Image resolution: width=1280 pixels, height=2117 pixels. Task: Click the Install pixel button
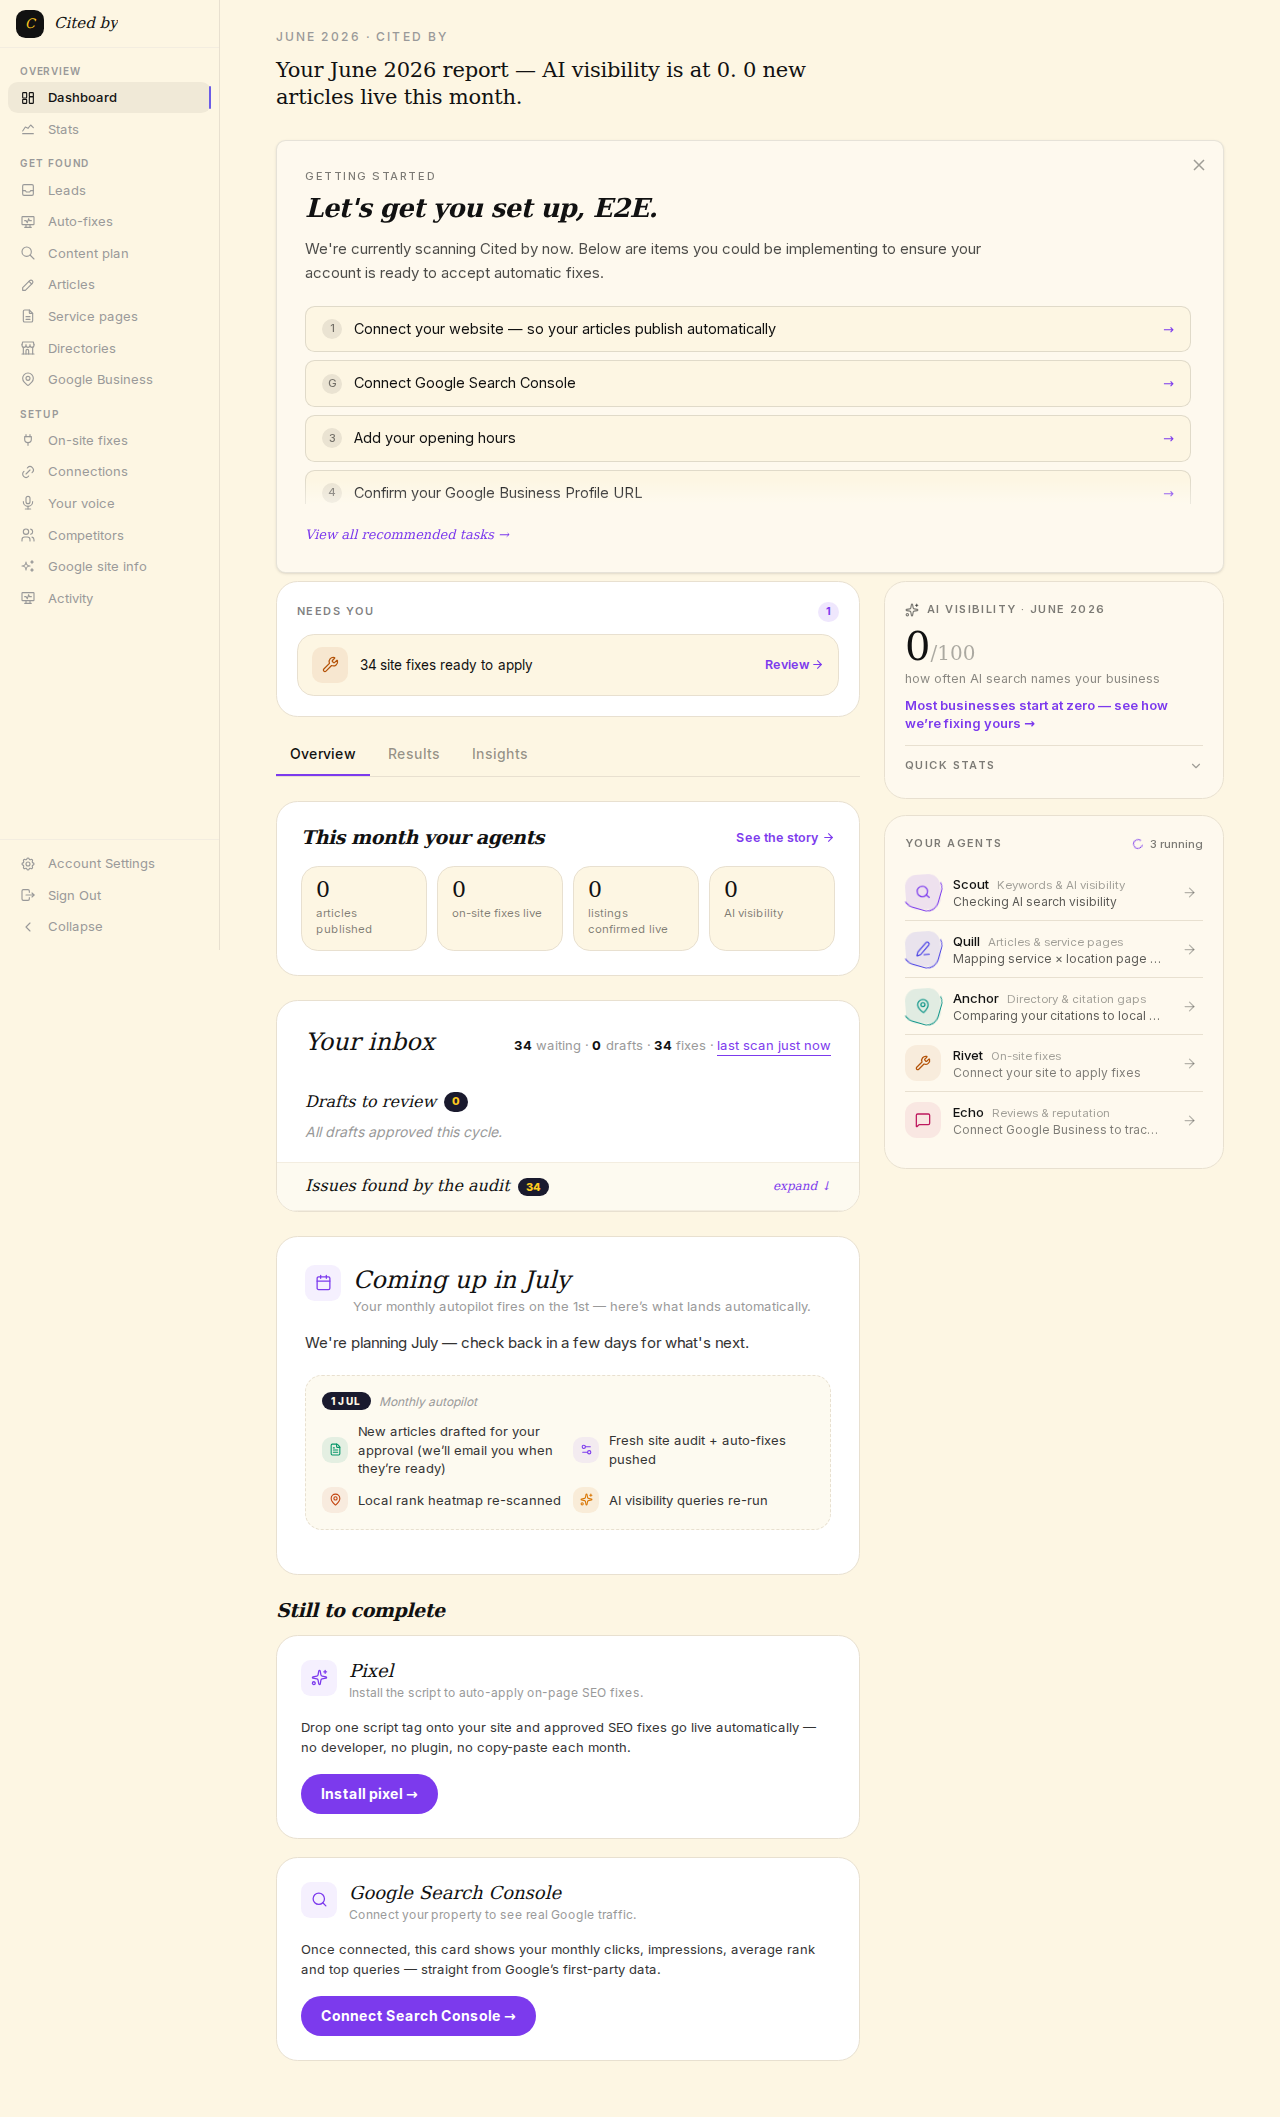click(369, 1794)
